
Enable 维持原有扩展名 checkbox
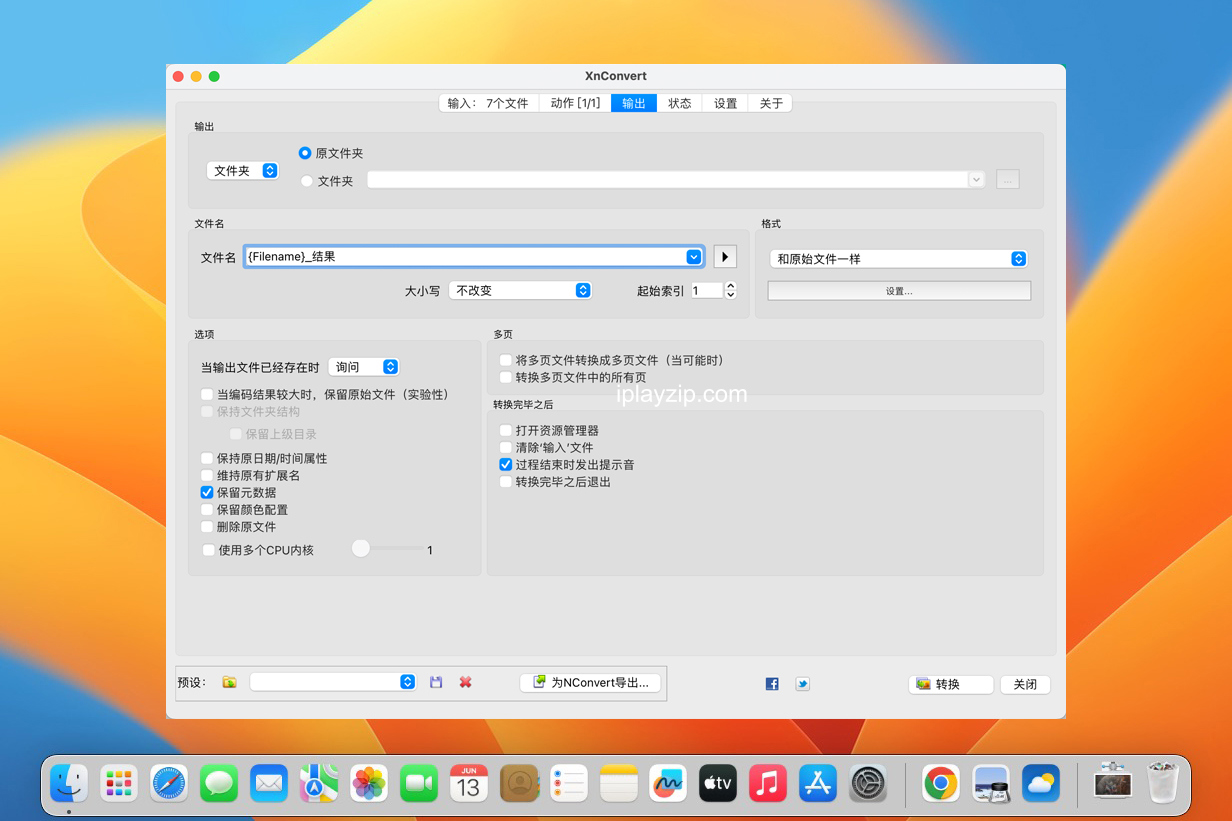pyautogui.click(x=208, y=475)
